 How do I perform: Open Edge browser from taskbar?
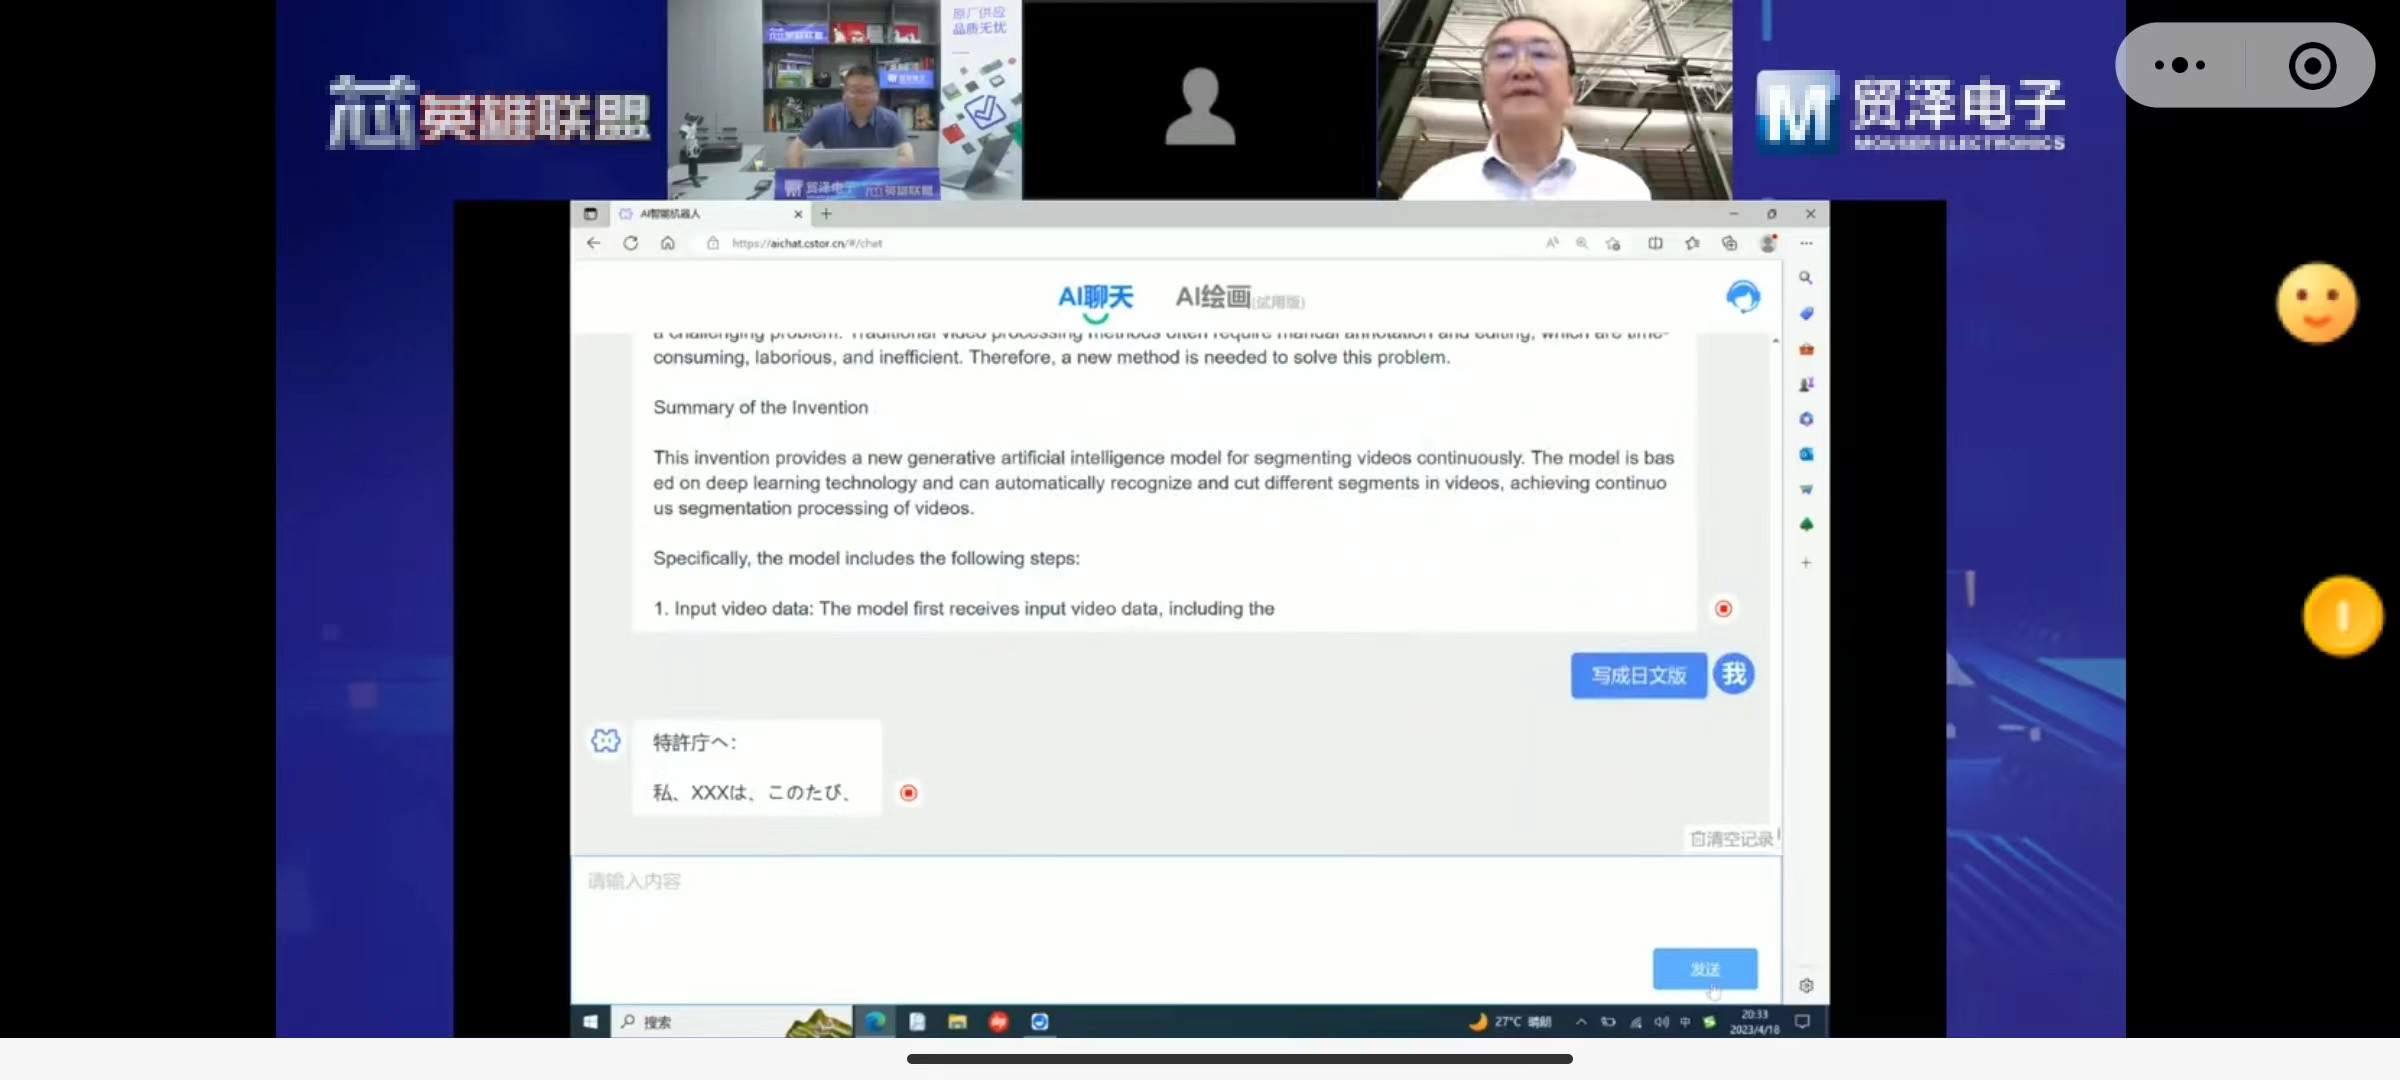click(x=876, y=1021)
